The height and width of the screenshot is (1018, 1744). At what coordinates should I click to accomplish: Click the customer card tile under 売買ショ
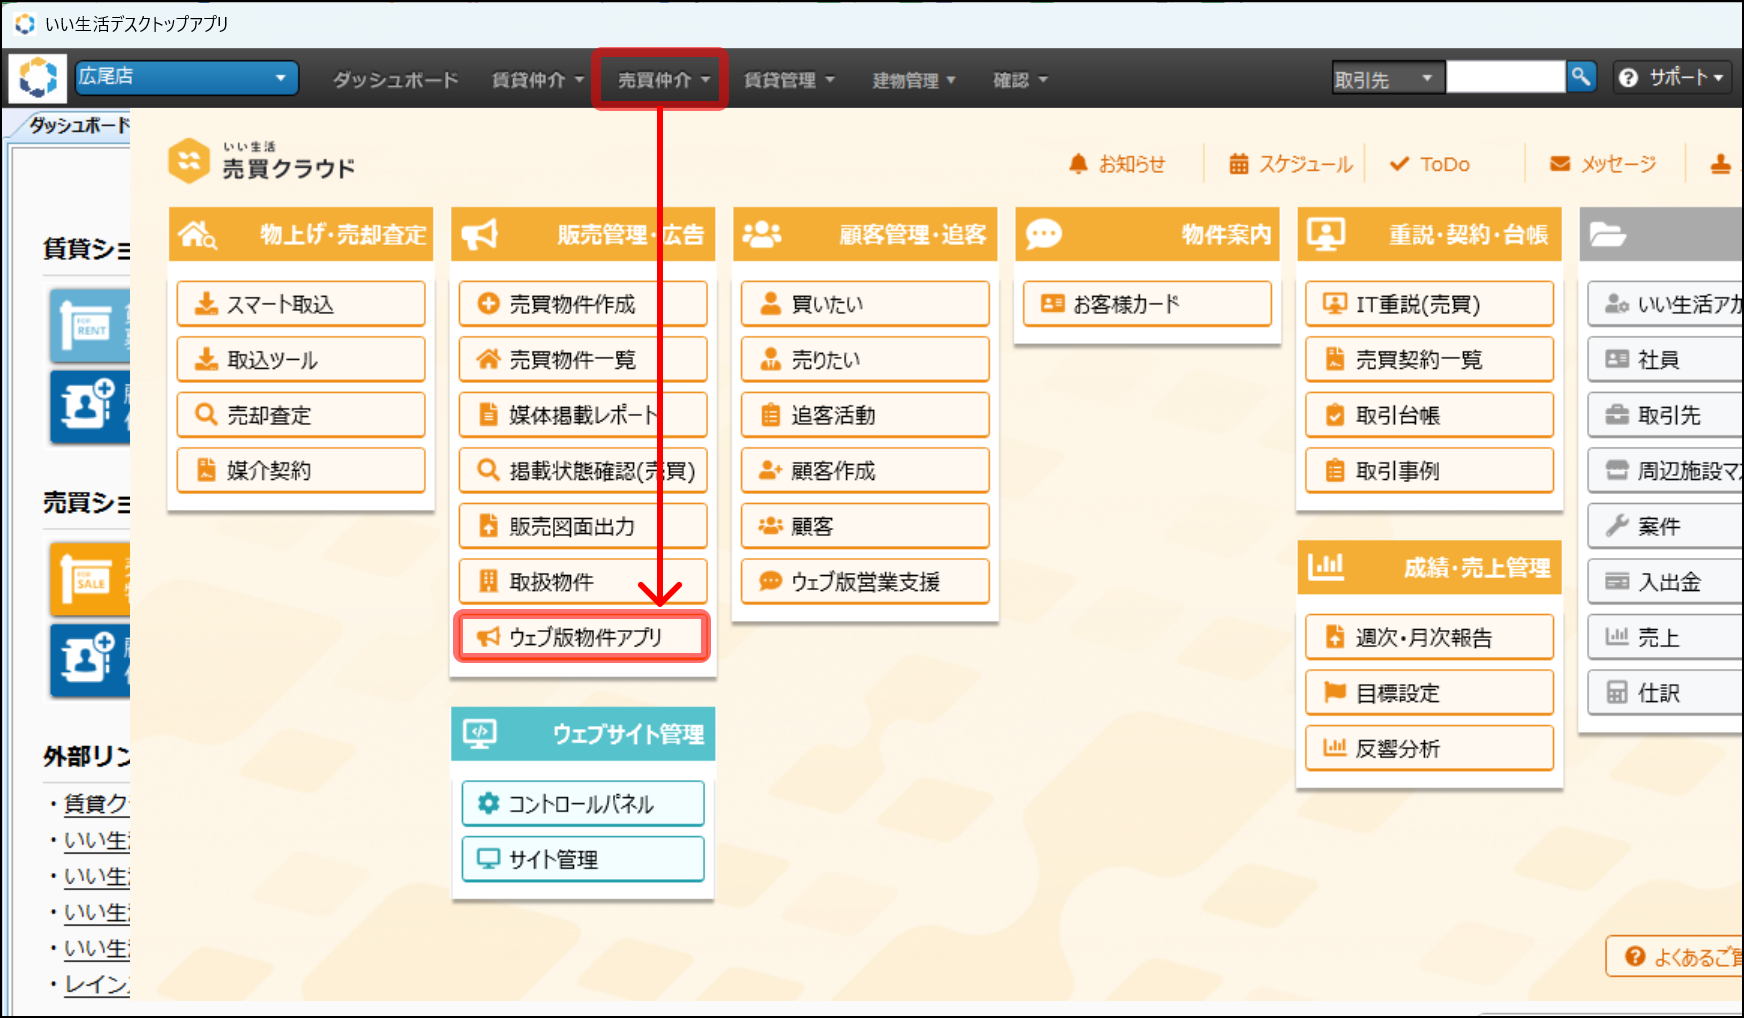[90, 661]
